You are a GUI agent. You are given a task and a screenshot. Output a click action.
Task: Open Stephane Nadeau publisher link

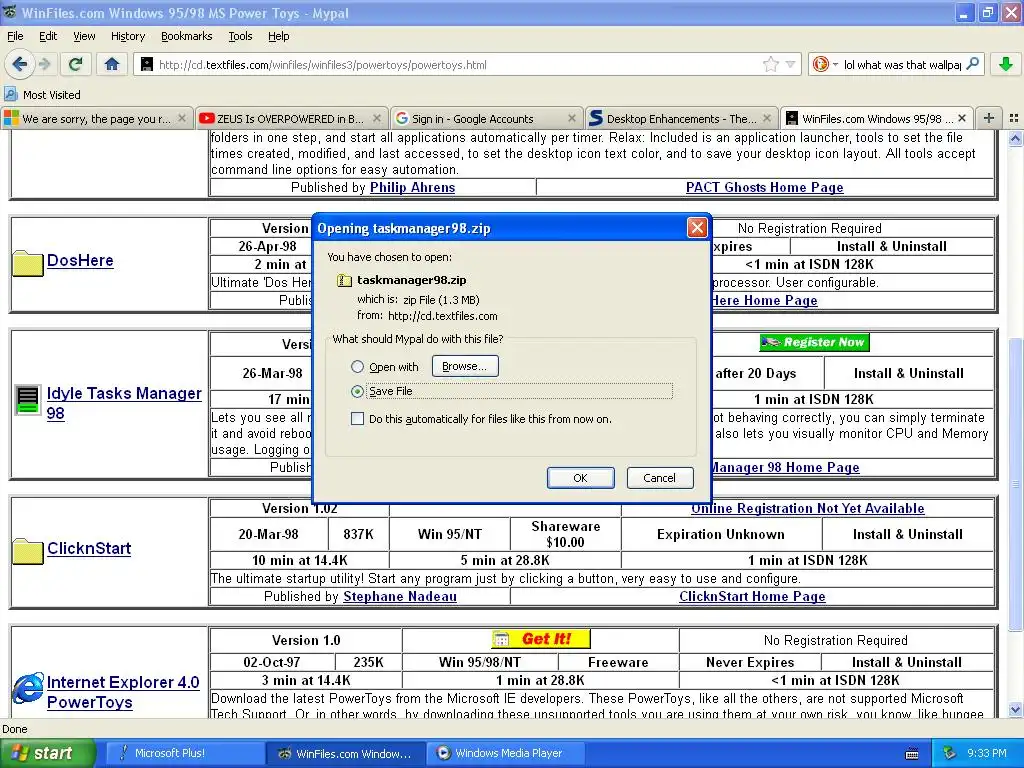pos(400,596)
